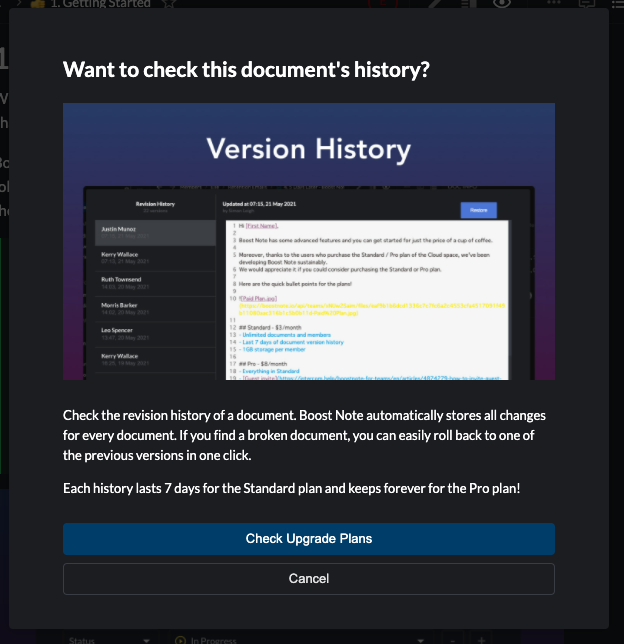
Task: Click the Check Upgrade Plans button
Action: tap(309, 538)
